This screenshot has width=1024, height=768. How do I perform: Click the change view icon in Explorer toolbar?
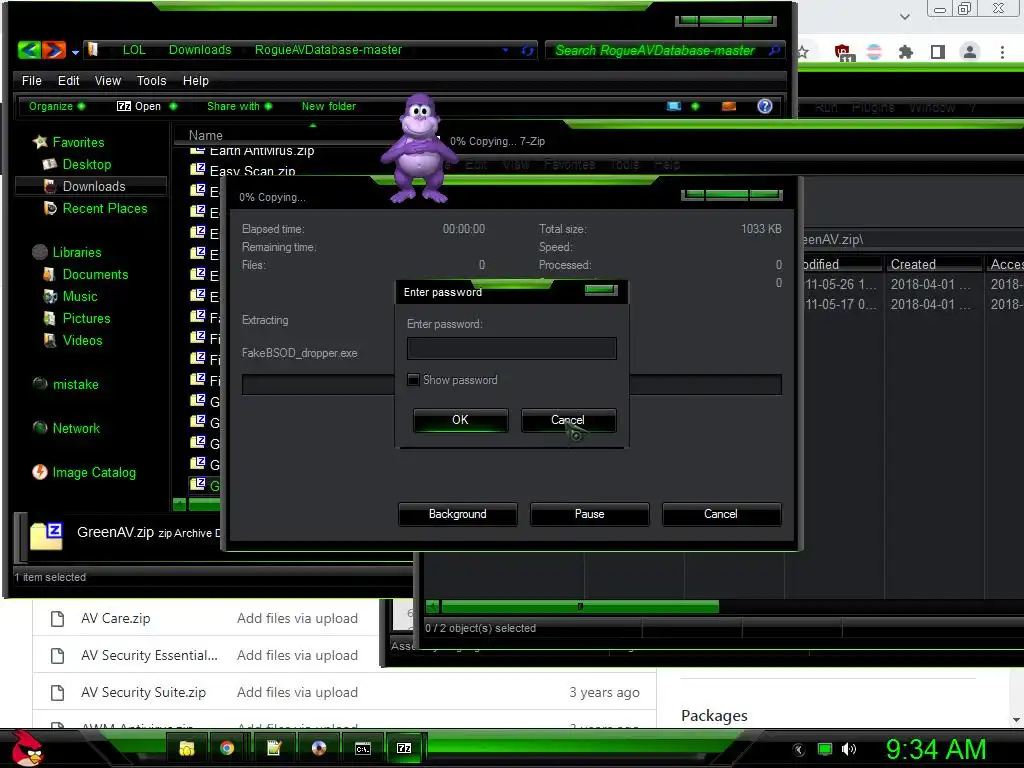[674, 106]
